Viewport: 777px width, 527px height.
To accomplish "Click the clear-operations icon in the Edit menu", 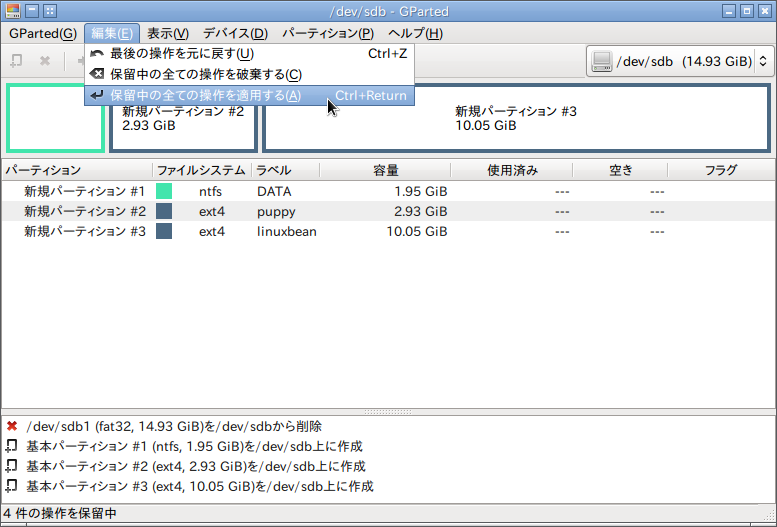I will point(97,74).
